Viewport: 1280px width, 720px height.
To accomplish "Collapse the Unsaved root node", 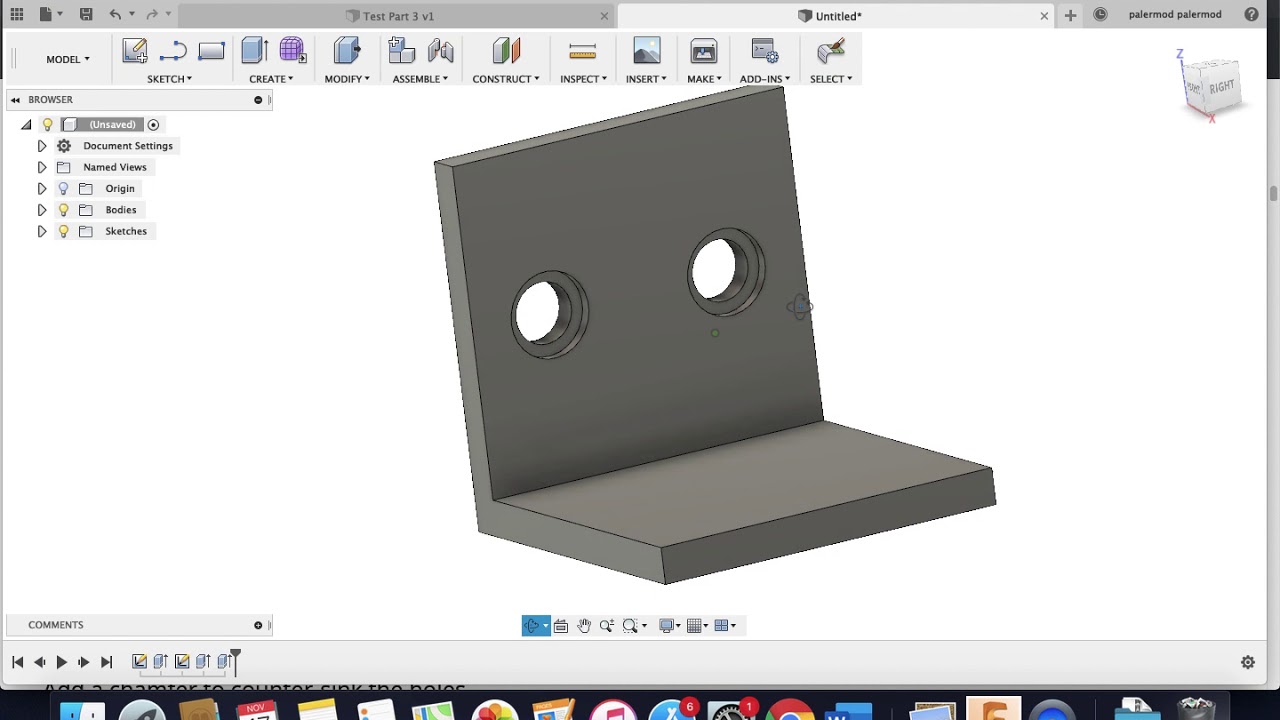I will tap(26, 125).
